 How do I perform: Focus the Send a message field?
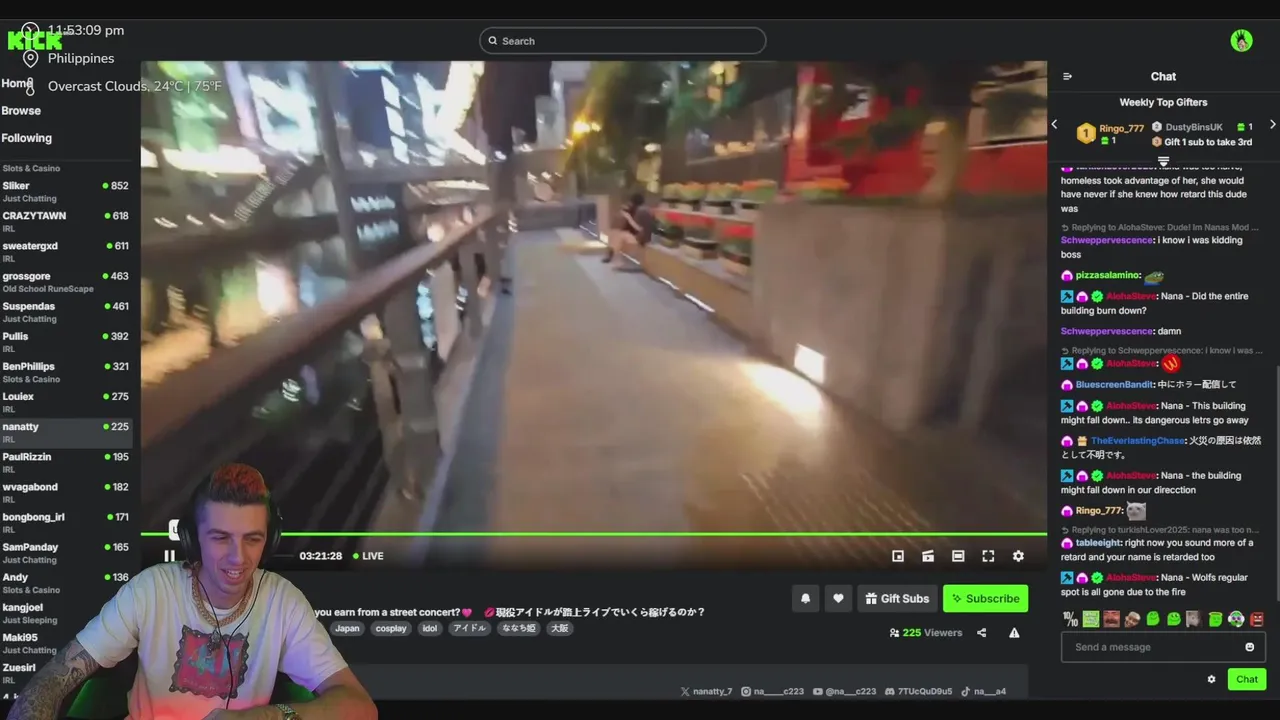tap(1163, 647)
